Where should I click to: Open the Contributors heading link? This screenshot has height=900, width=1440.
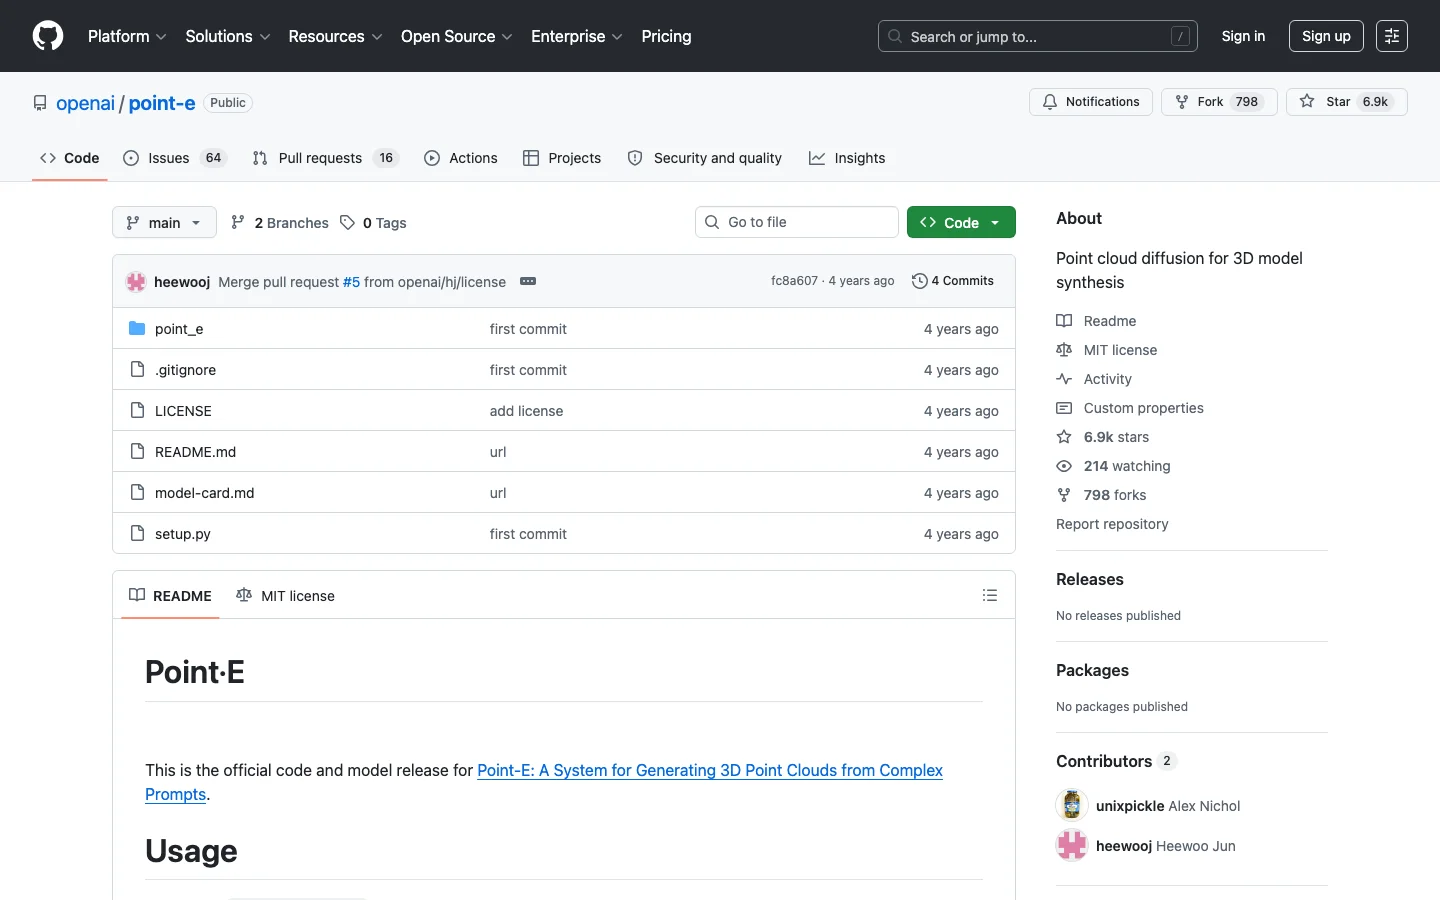click(1117, 761)
